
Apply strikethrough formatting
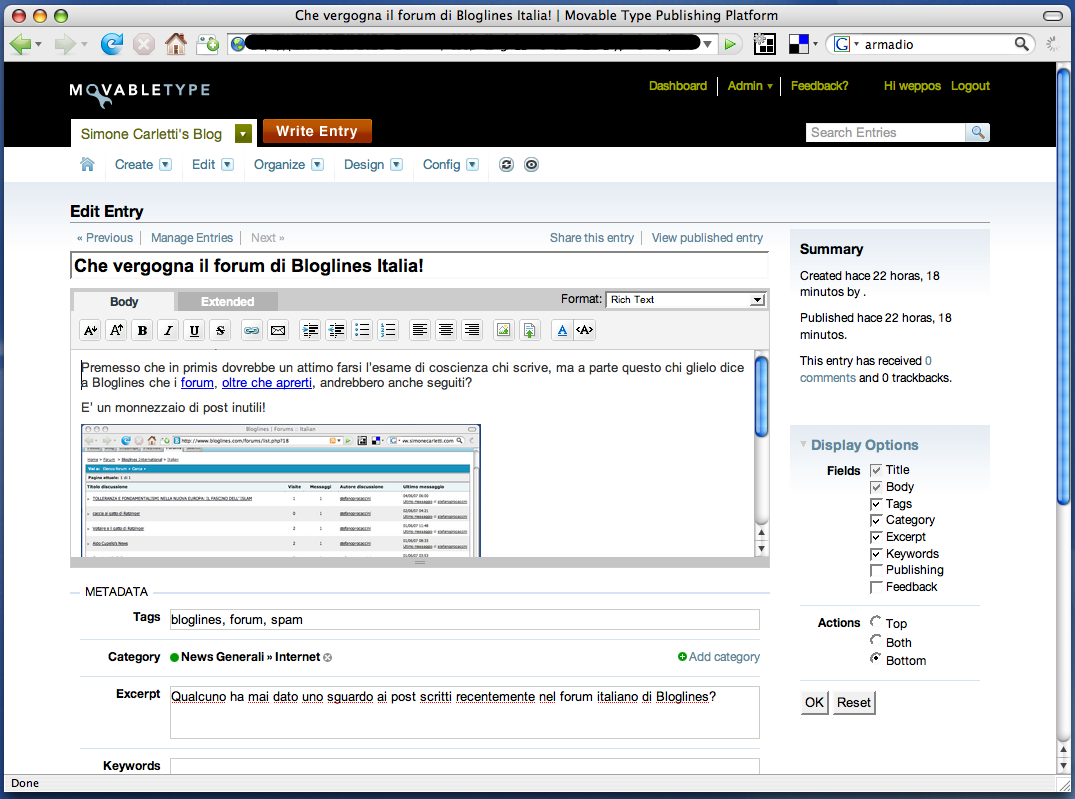pyautogui.click(x=220, y=330)
